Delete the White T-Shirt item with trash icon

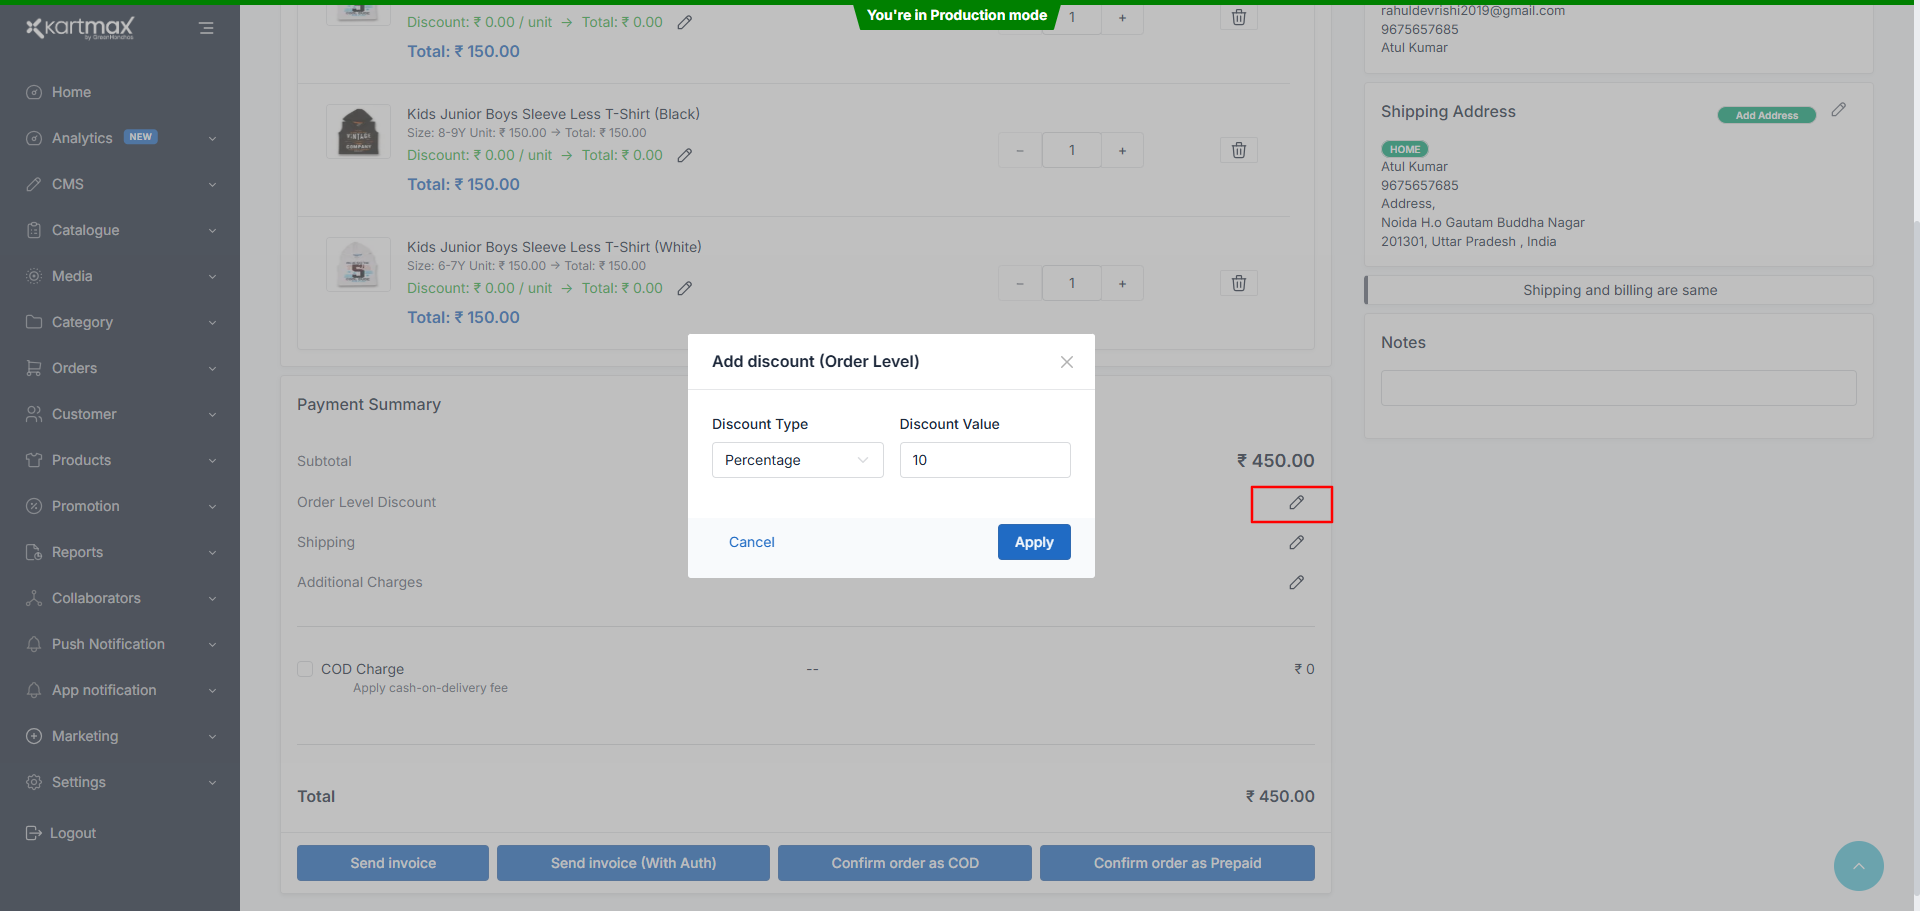(1238, 283)
